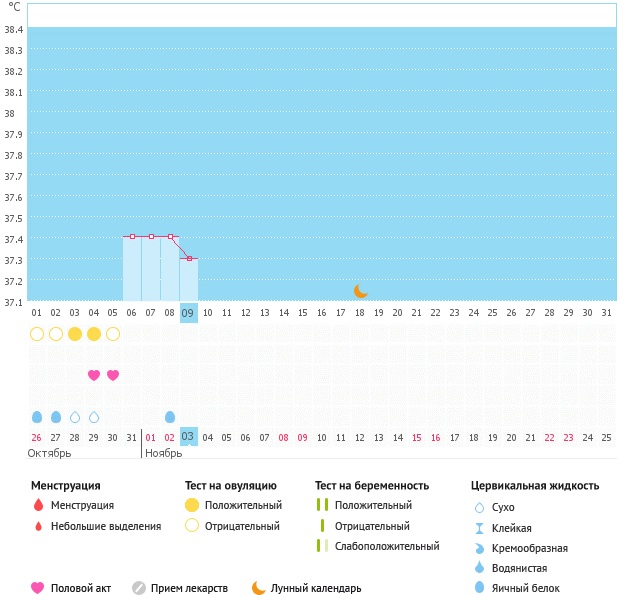Image resolution: width=626 pixels, height=595 pixels.
Task: Click the empty ovulation circle on day 05
Action: 113,334
